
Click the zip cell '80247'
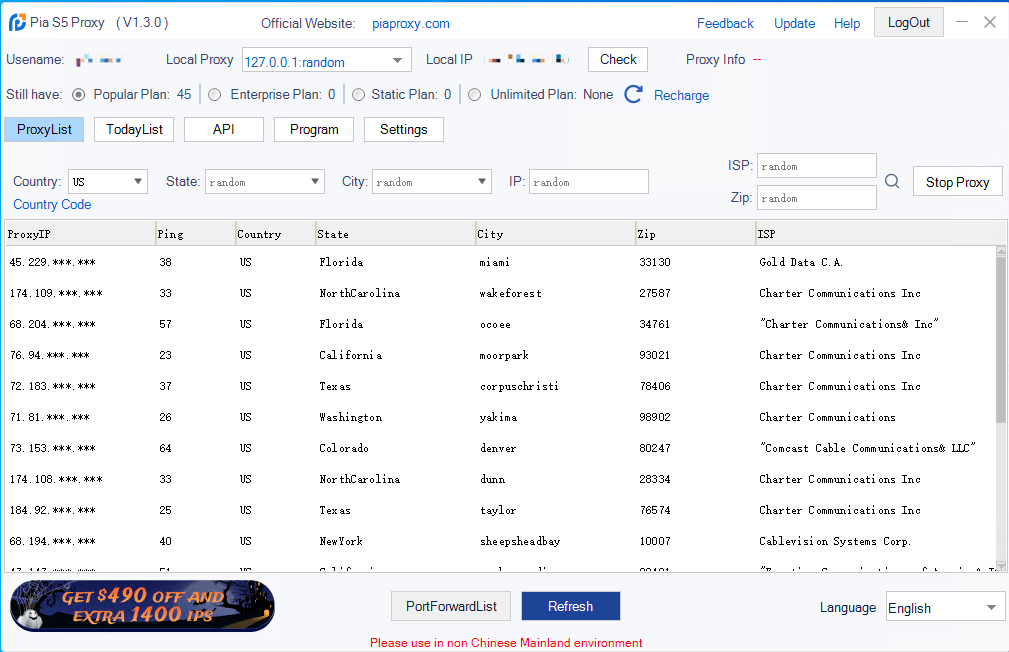pos(654,448)
